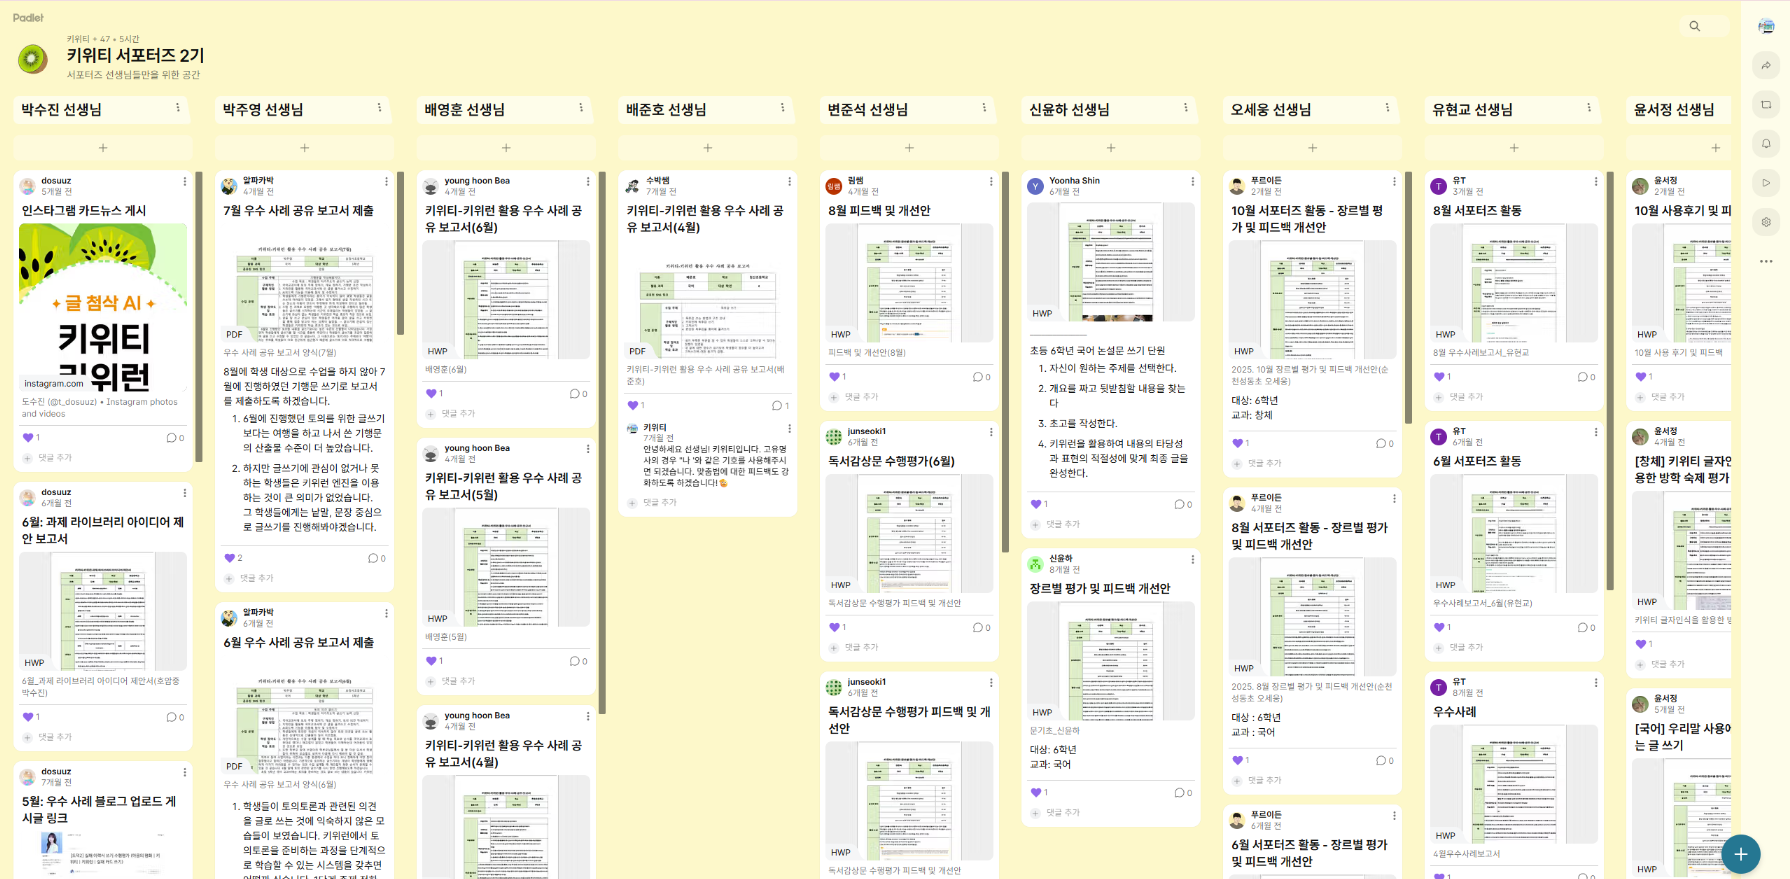Click the search magnifier icon
This screenshot has height=879, width=1790.
point(1694,27)
